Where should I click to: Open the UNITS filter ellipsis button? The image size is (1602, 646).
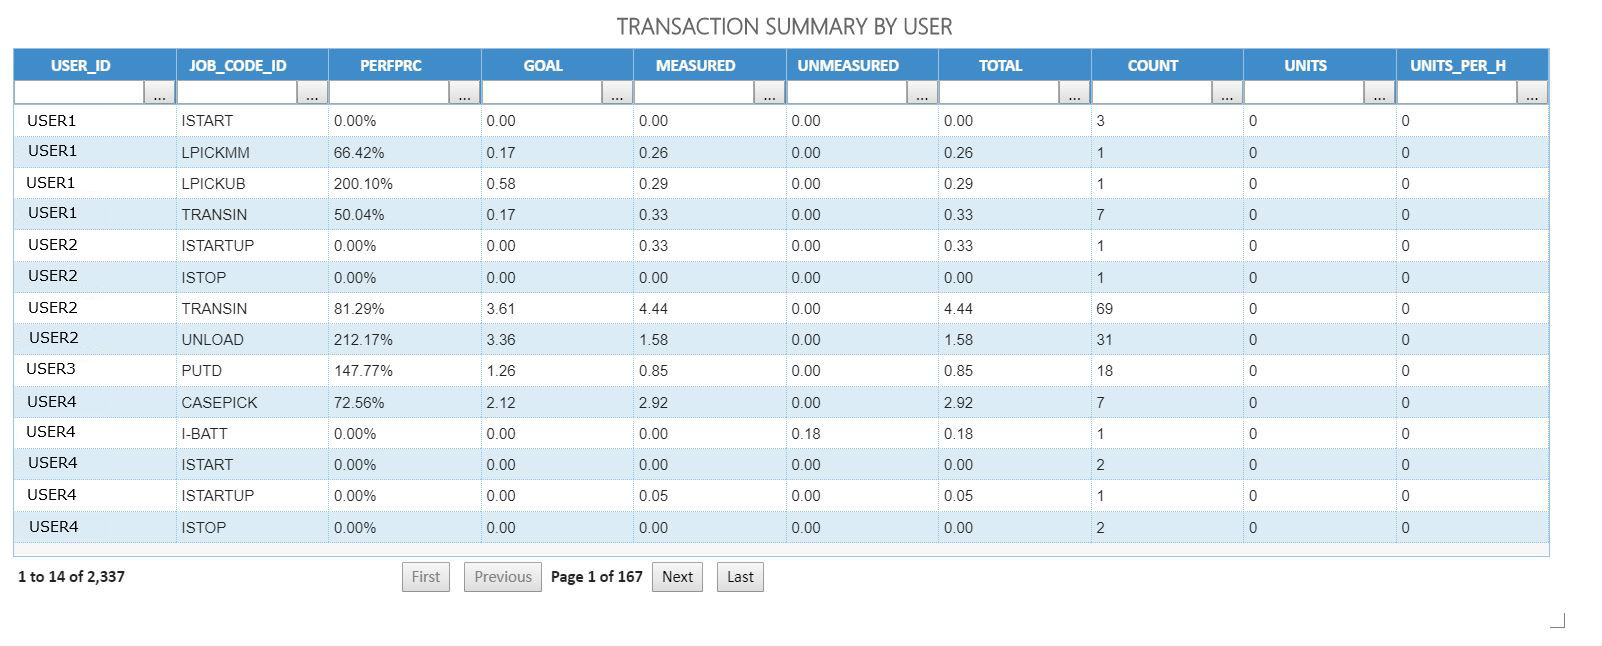click(1379, 93)
